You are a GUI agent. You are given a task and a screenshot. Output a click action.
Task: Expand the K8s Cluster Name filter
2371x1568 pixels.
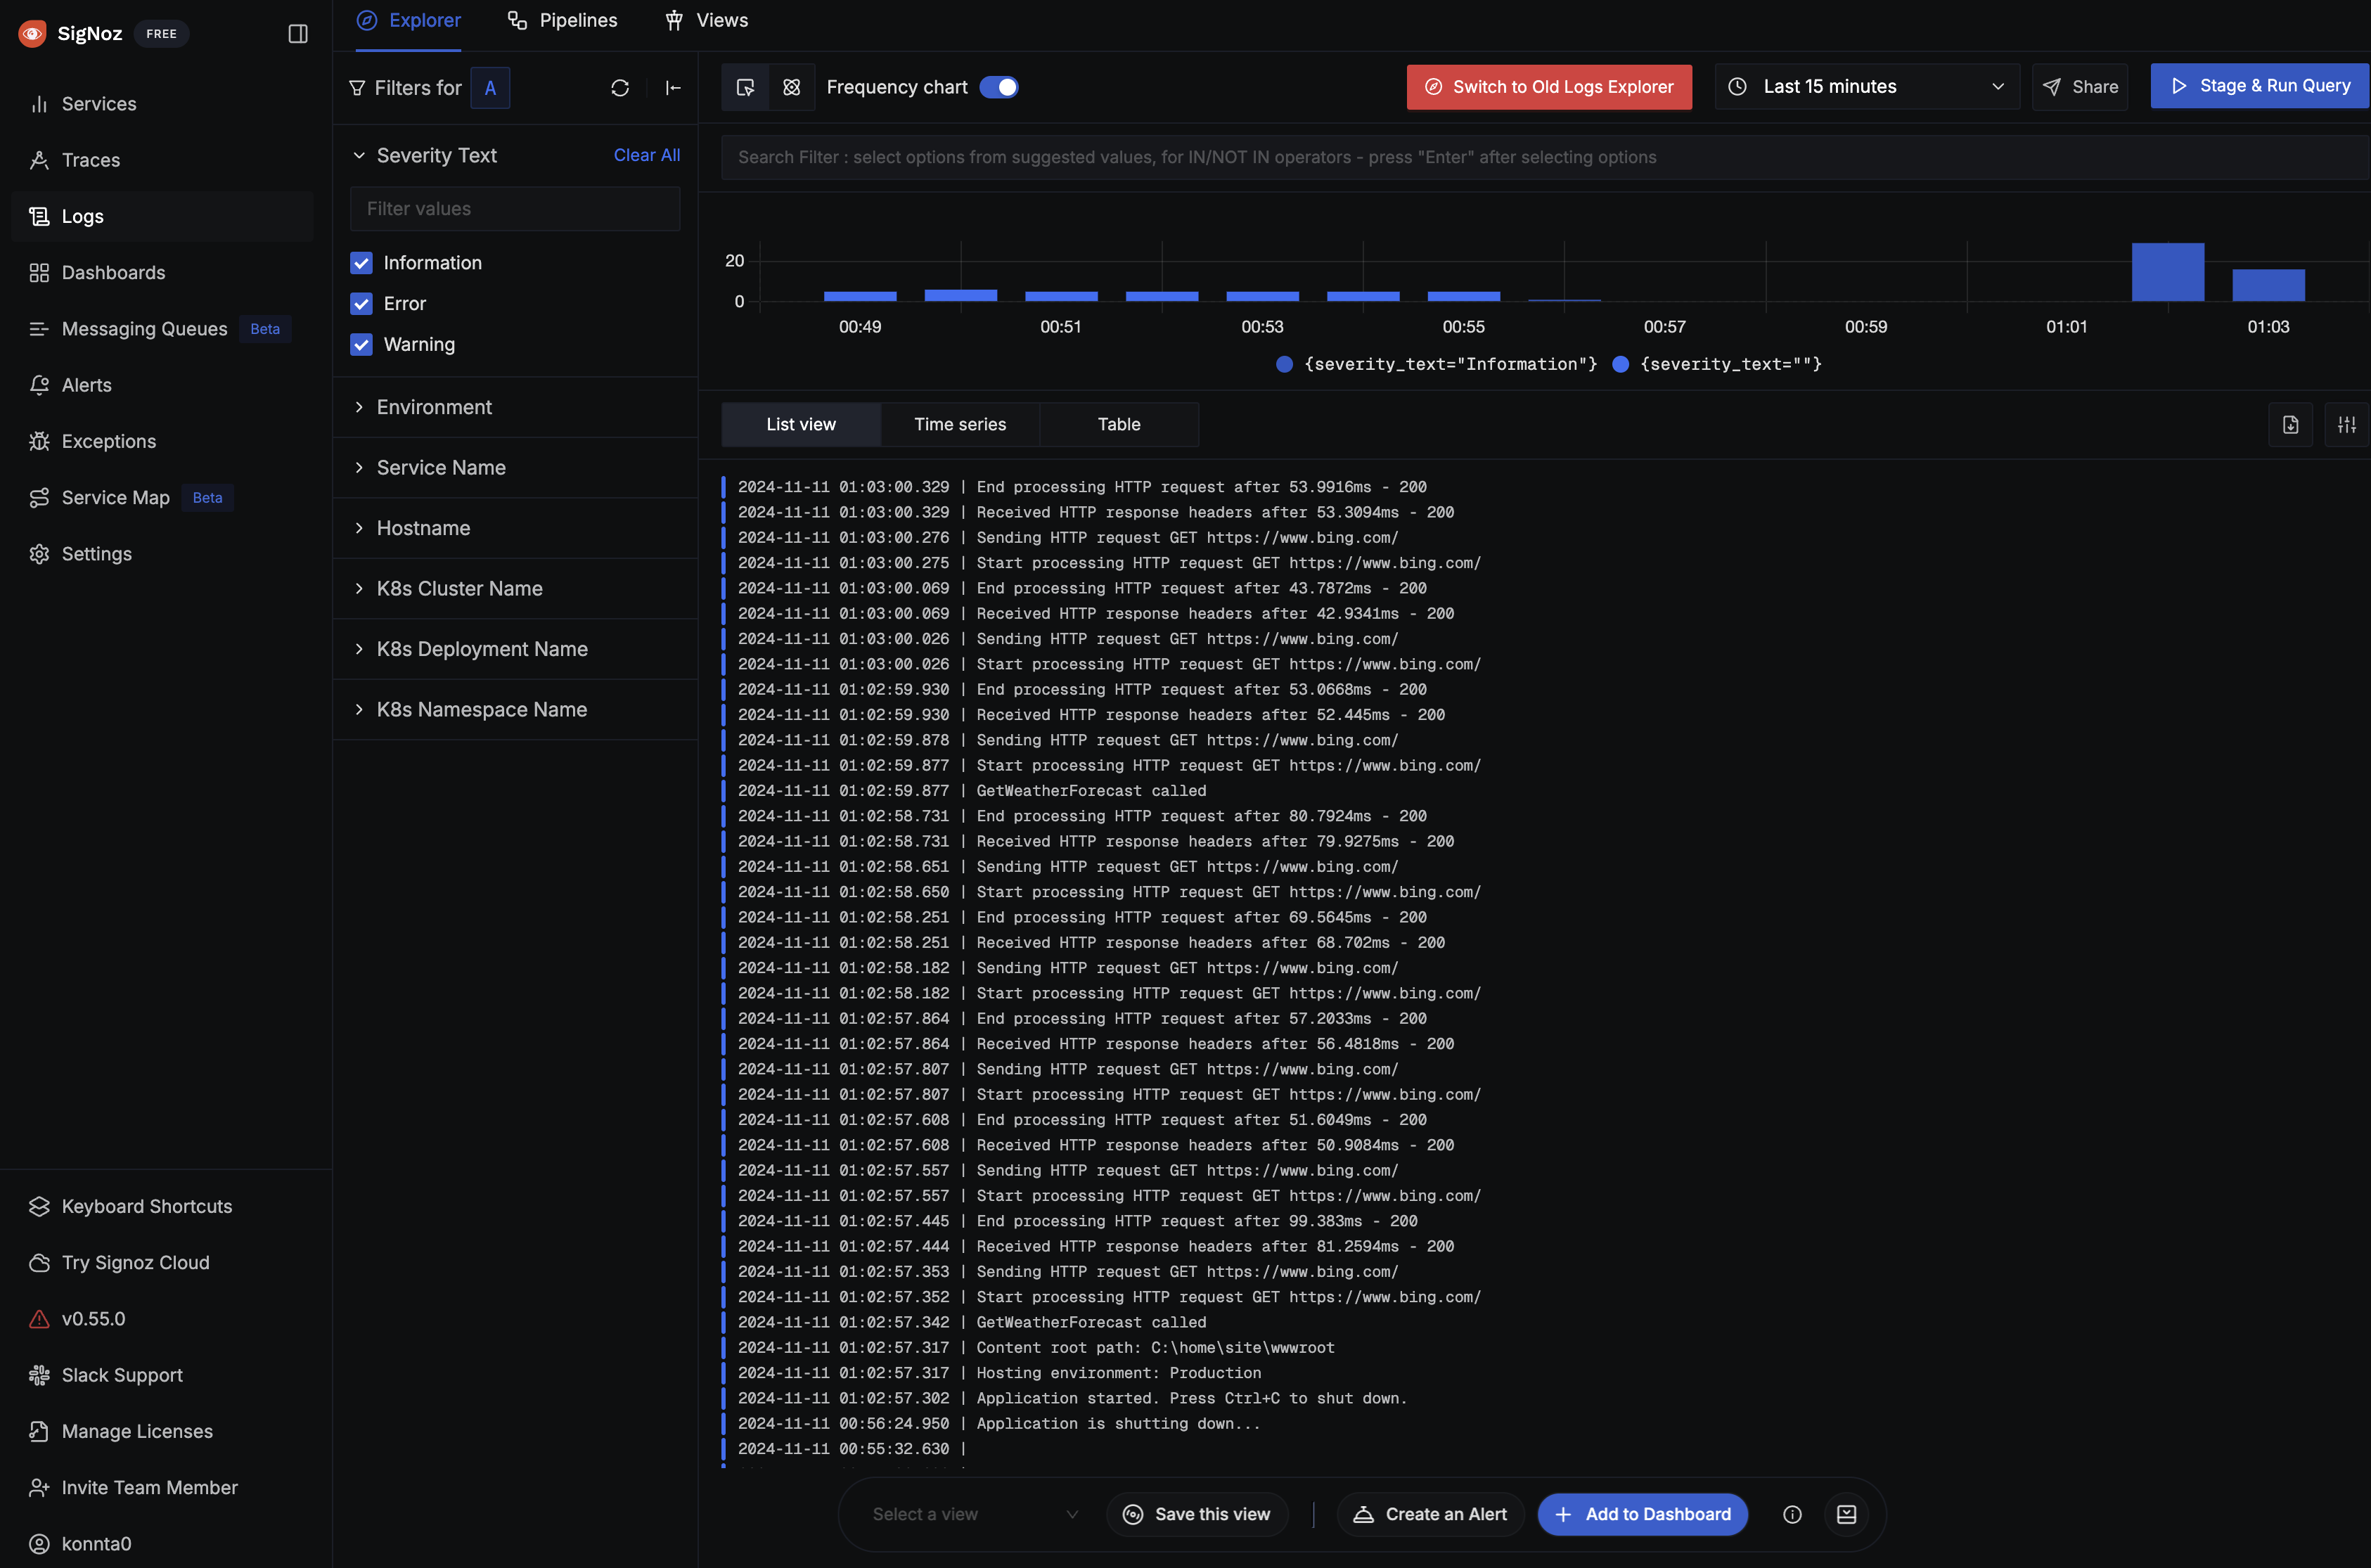(x=459, y=589)
